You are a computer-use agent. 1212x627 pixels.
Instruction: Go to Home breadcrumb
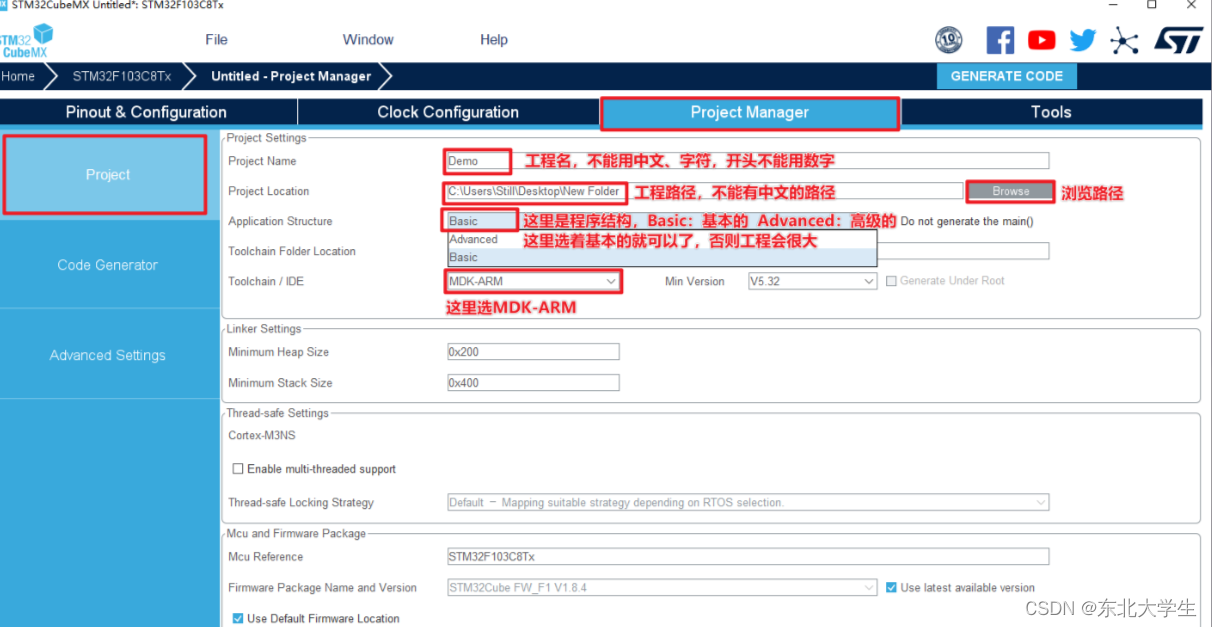[x=18, y=76]
